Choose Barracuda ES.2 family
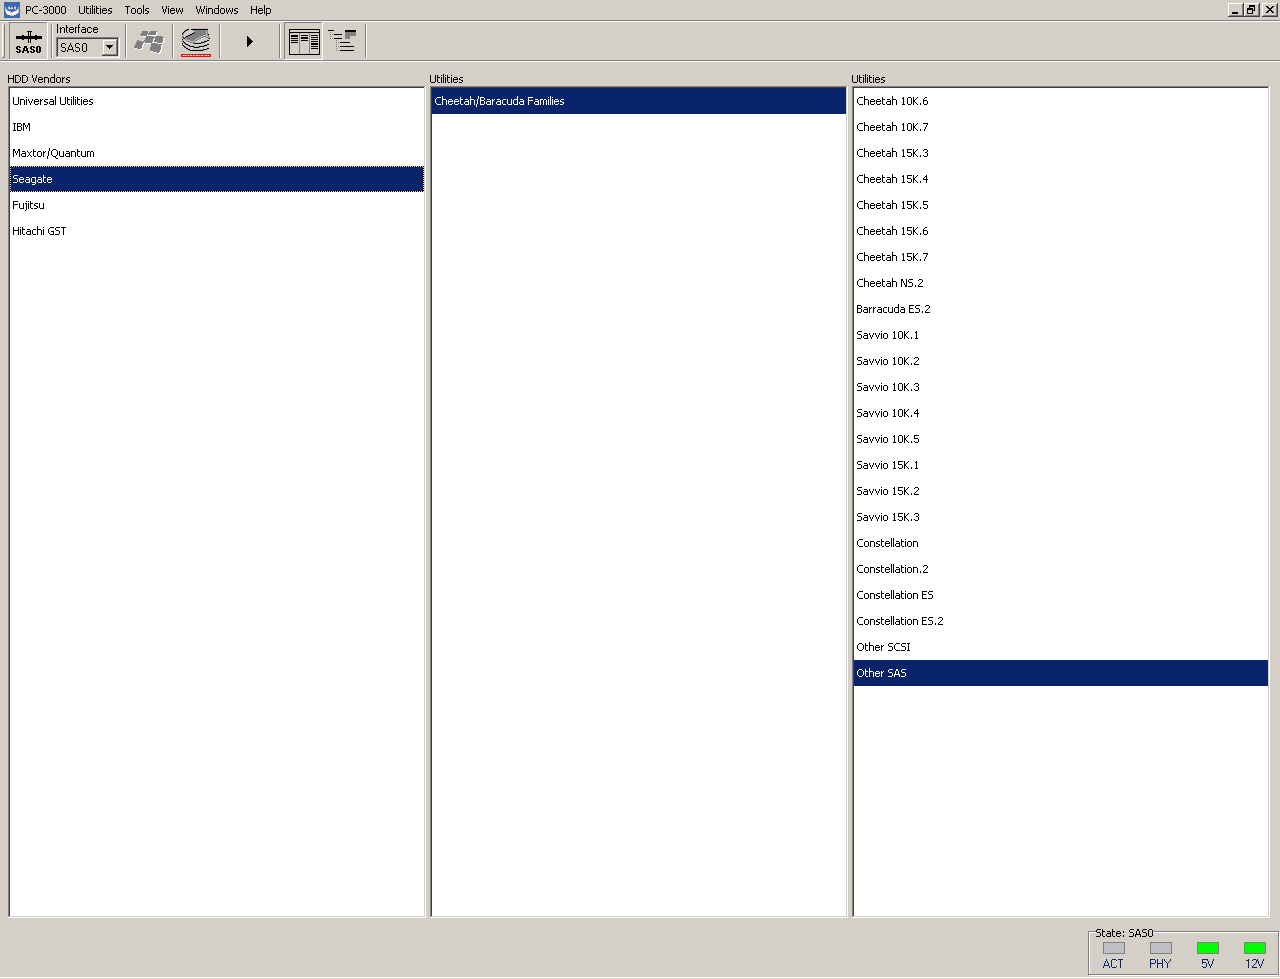 click(x=1061, y=309)
